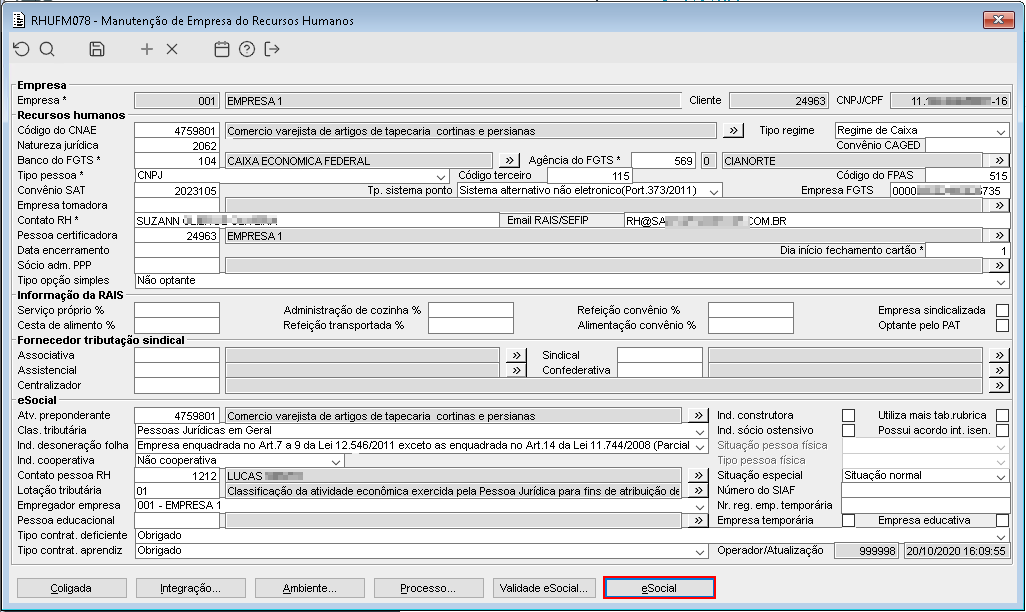
Task: Save the record with floppy icon
Action: (x=97, y=49)
